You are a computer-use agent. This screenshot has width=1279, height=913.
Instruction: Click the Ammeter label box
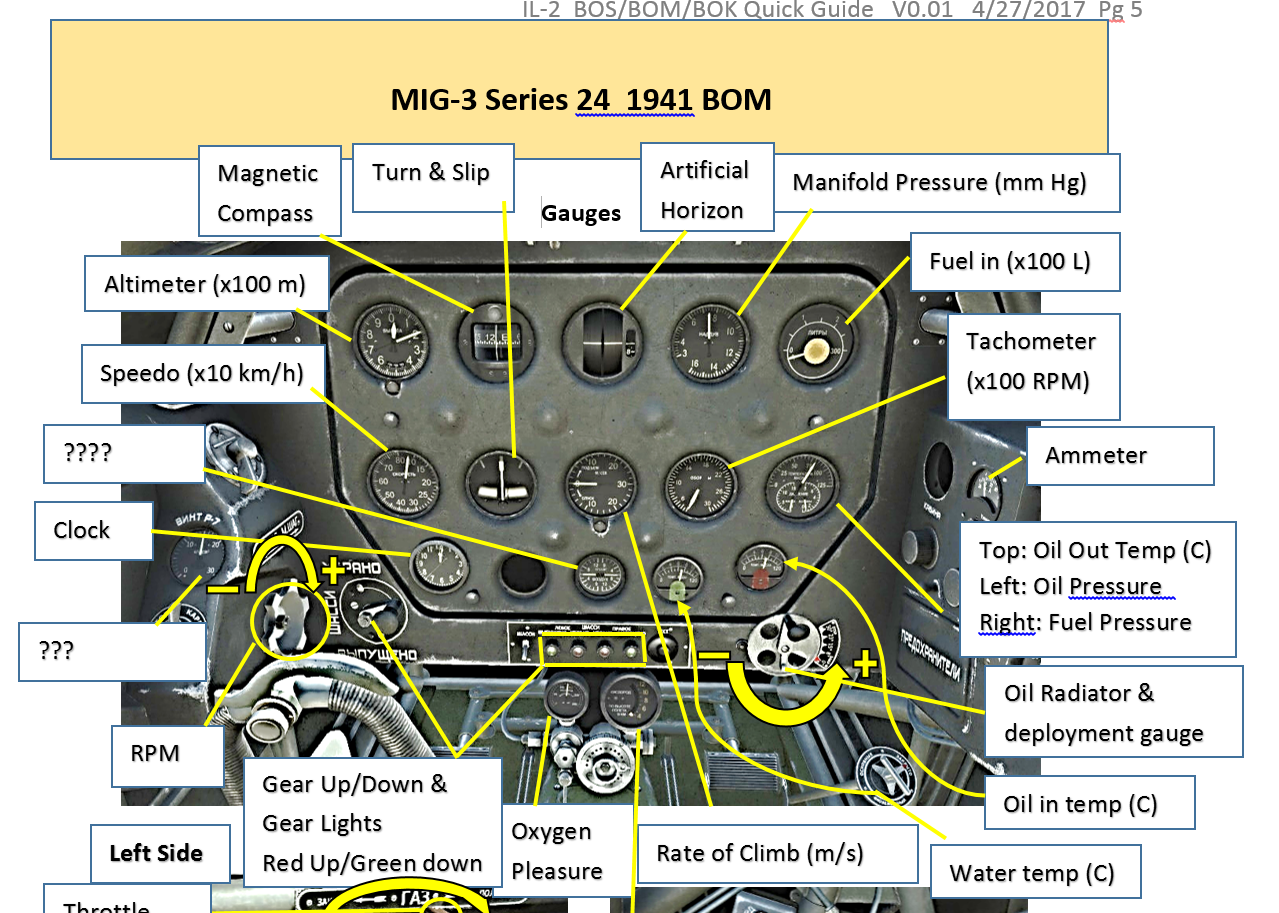(x=1119, y=456)
